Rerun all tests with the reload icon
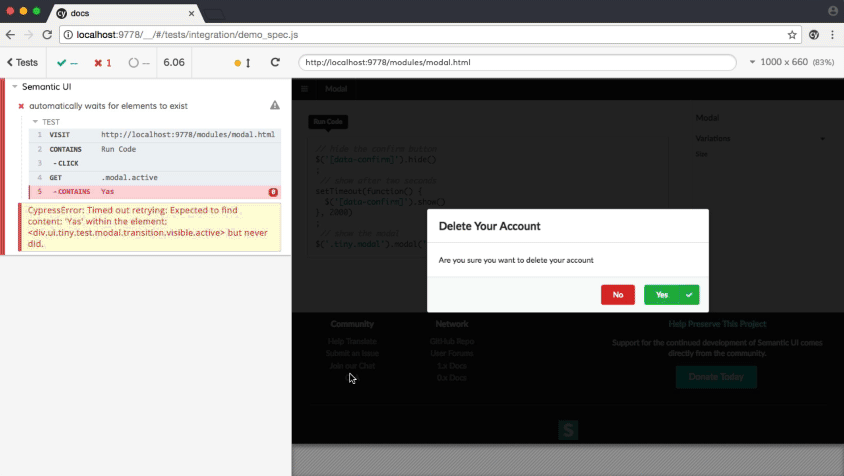The height and width of the screenshot is (476, 844). point(275,62)
